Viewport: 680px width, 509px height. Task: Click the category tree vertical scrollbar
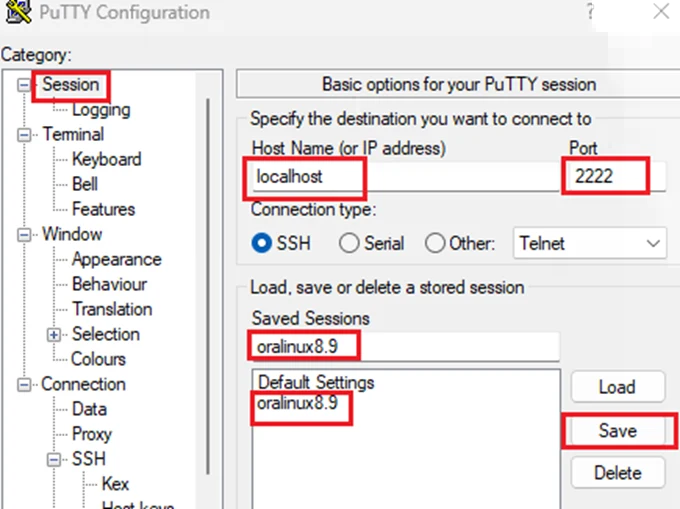[x=208, y=286]
